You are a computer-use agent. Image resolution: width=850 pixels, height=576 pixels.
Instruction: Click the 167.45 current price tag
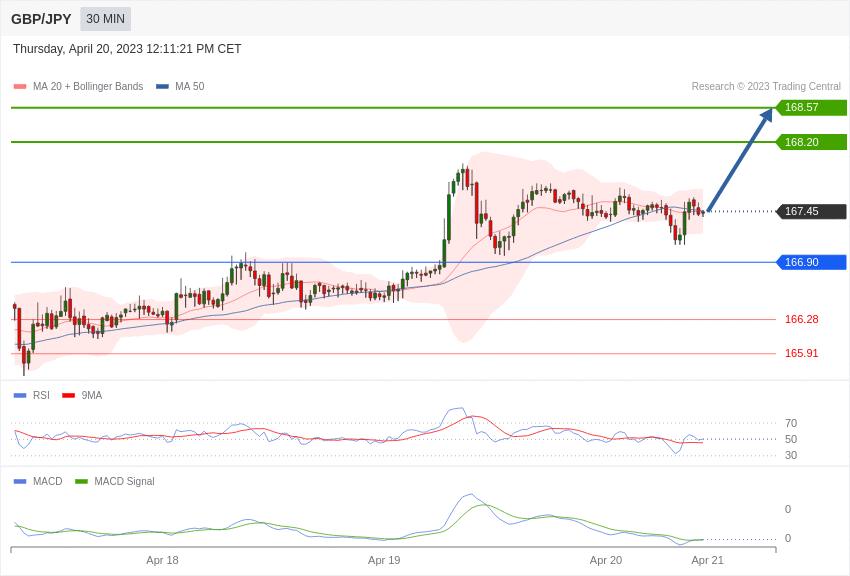pyautogui.click(x=812, y=211)
